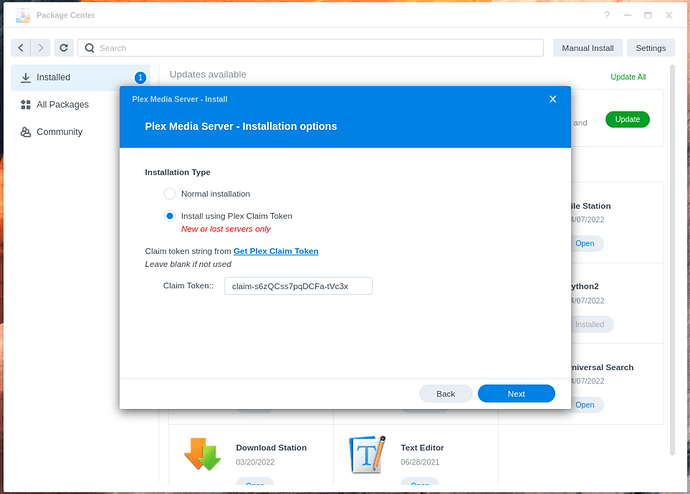This screenshot has width=690, height=494.
Task: Click Back in the install wizard
Action: pyautogui.click(x=446, y=394)
